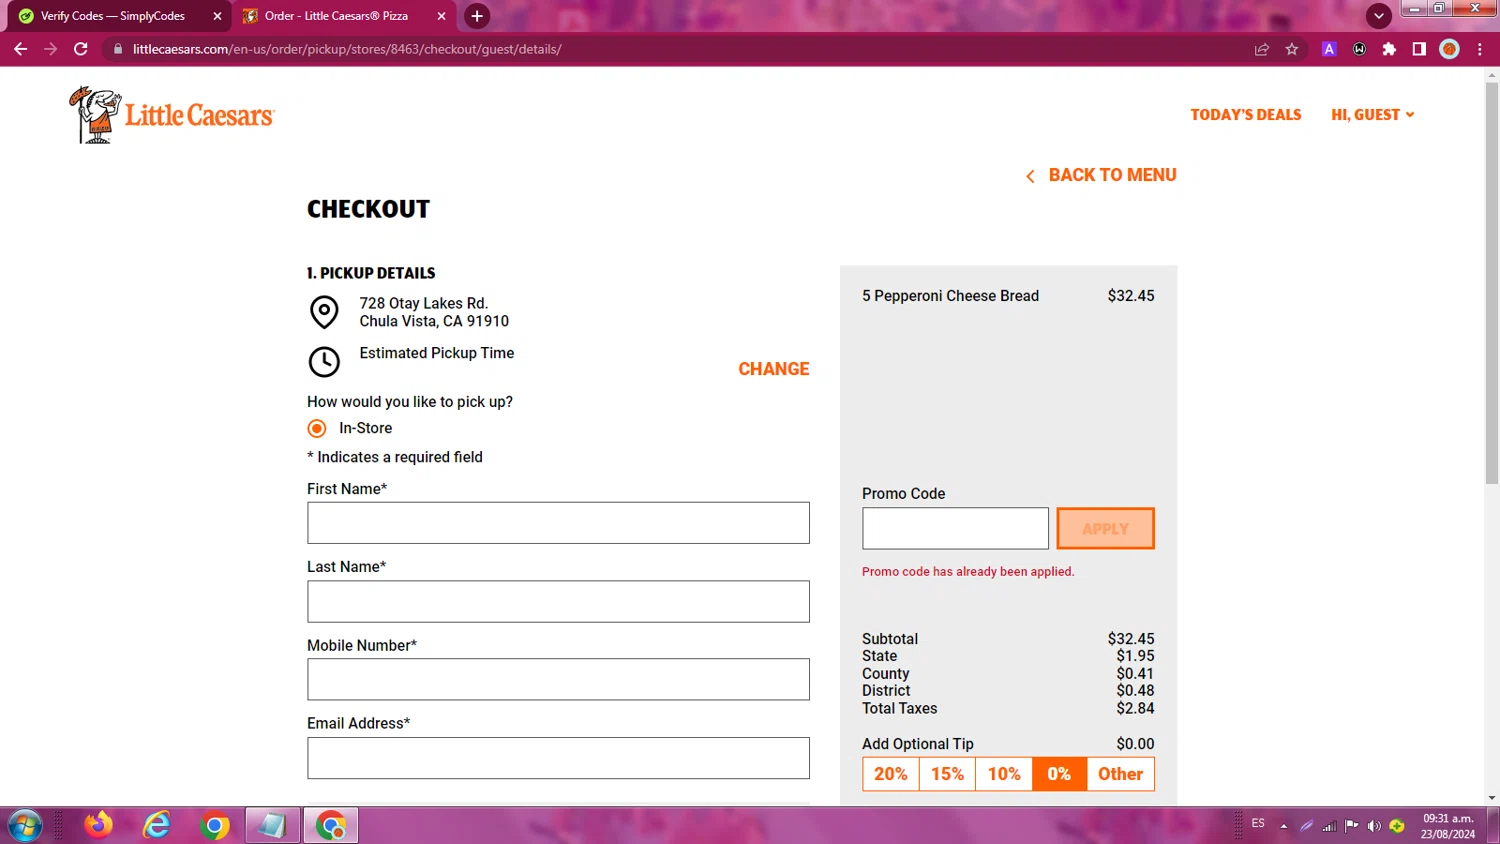The width and height of the screenshot is (1500, 844).
Task: Switch to Verify Codes — SimplyCodes tab
Action: 115,16
